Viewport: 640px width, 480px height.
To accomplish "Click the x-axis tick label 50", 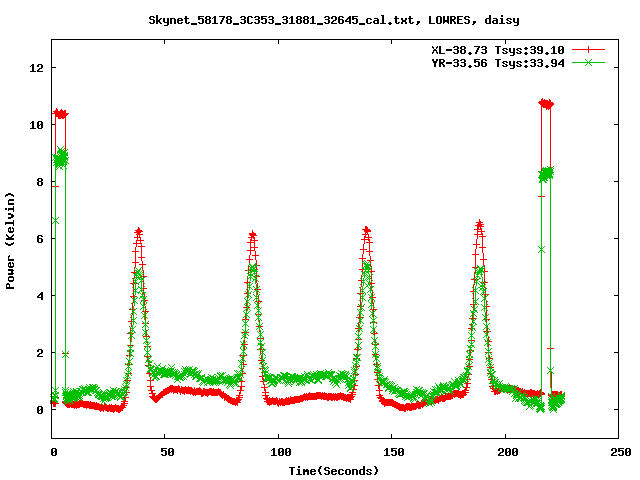I will pos(167,452).
